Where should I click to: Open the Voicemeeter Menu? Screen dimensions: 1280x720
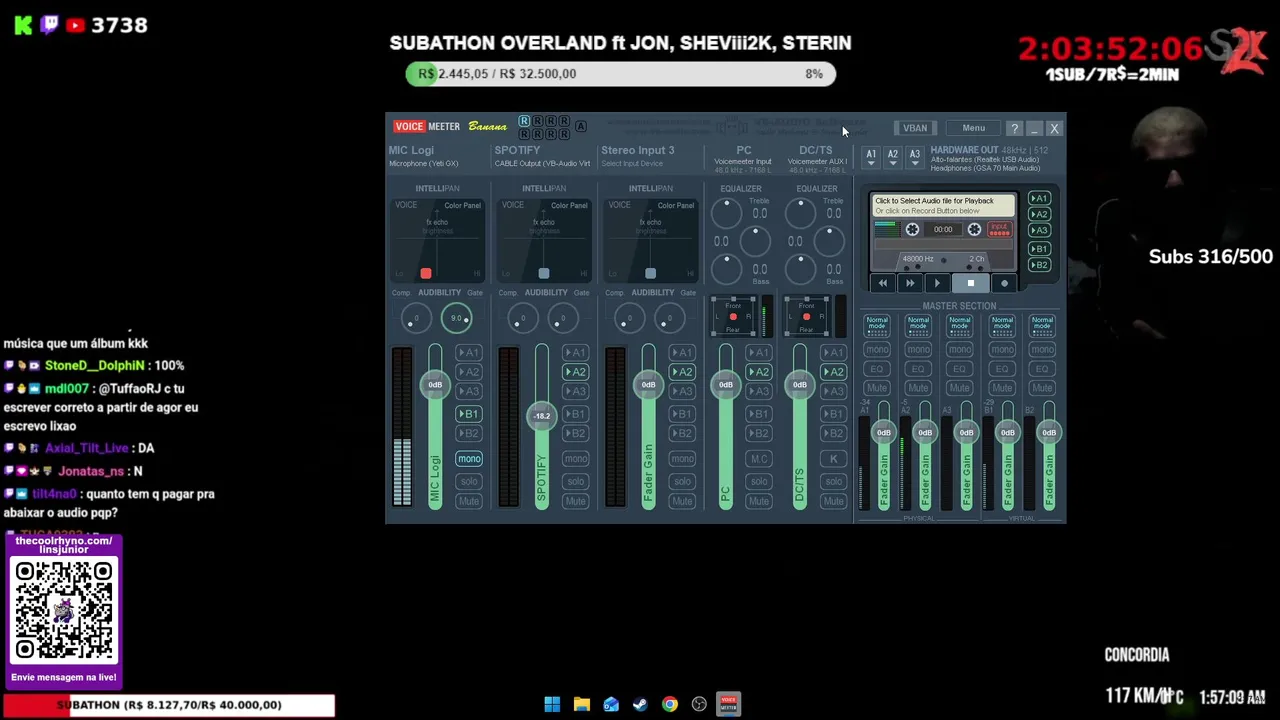[x=974, y=128]
